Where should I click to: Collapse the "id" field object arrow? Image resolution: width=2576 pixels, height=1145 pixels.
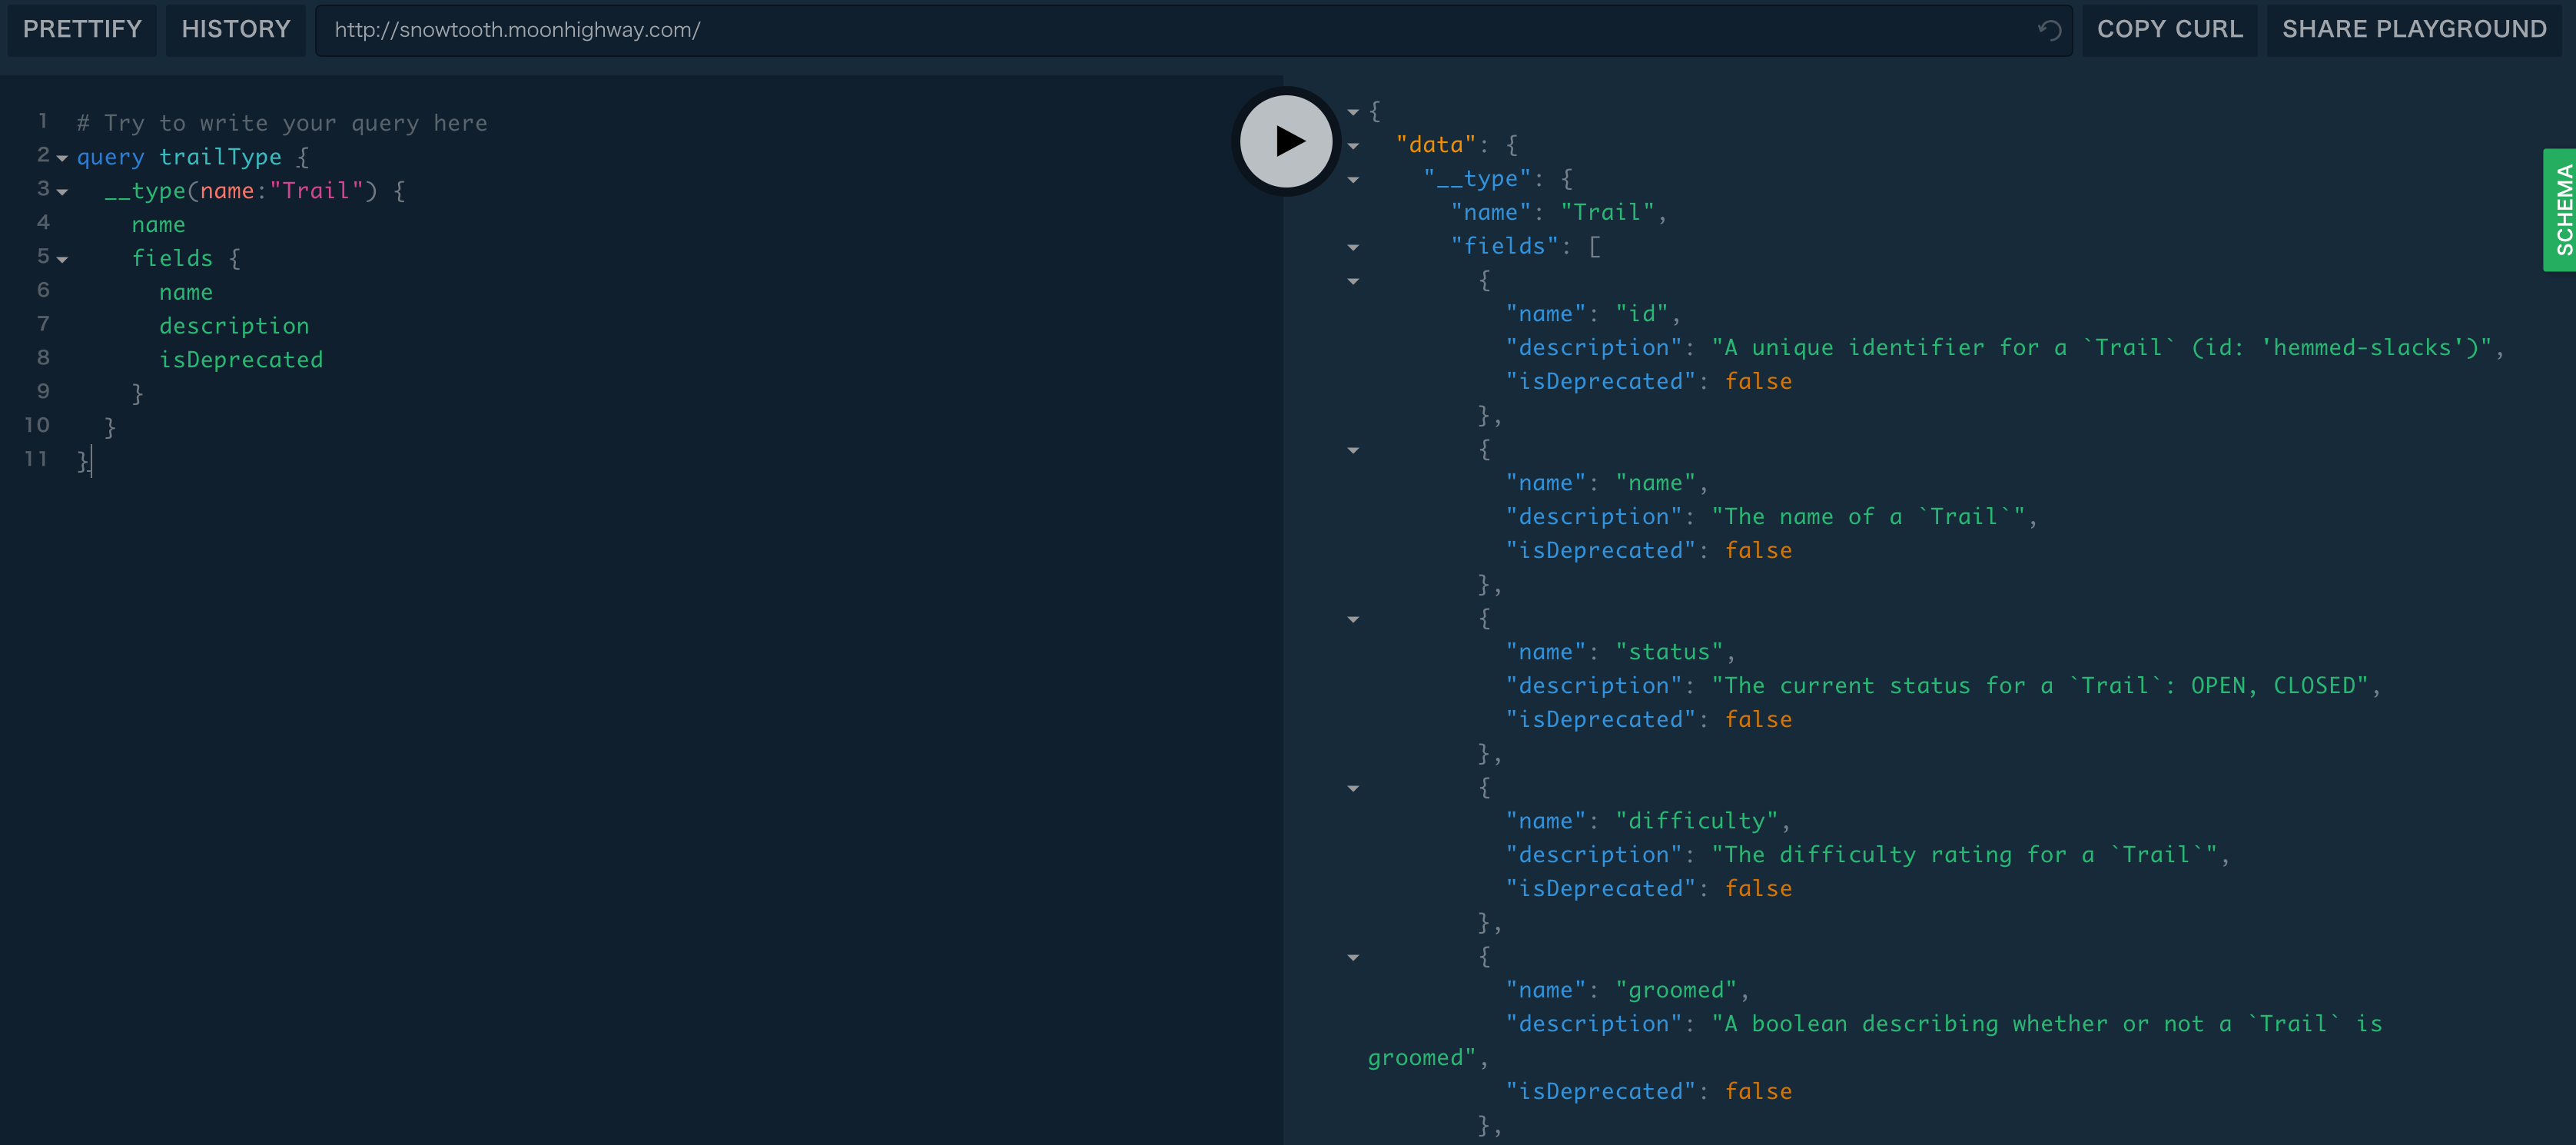point(1353,281)
